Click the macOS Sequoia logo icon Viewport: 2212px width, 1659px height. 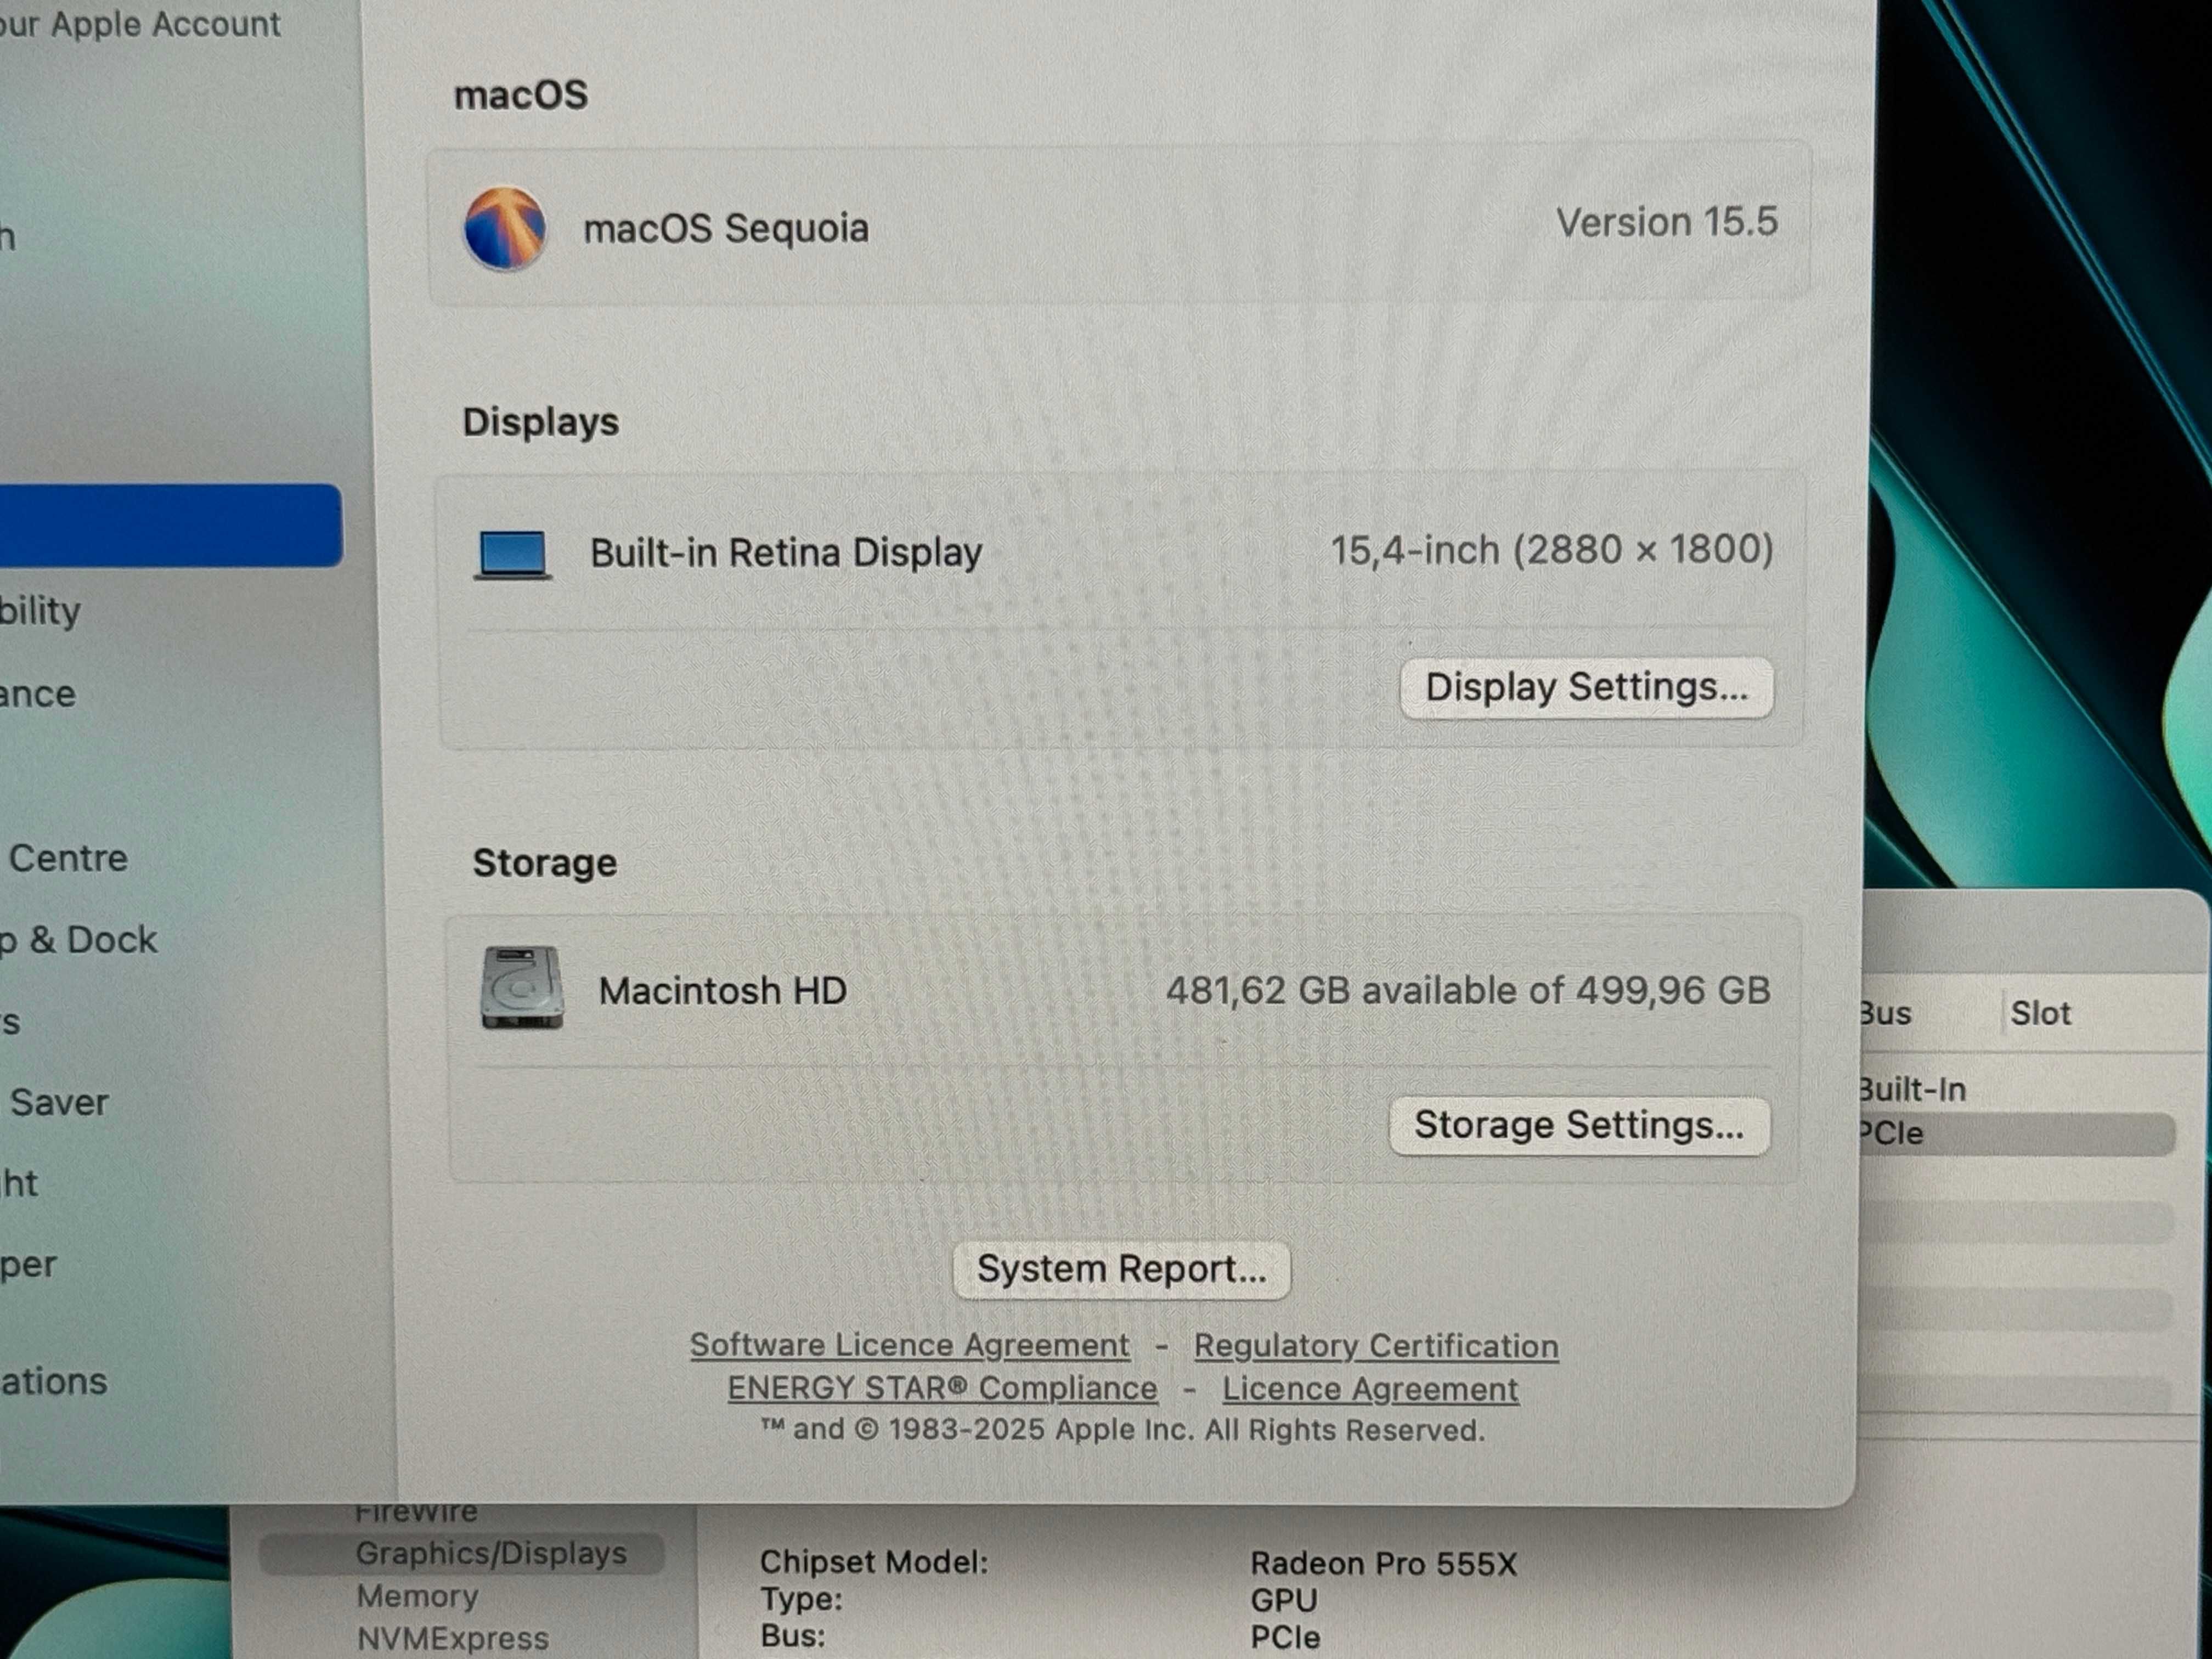pos(505,229)
